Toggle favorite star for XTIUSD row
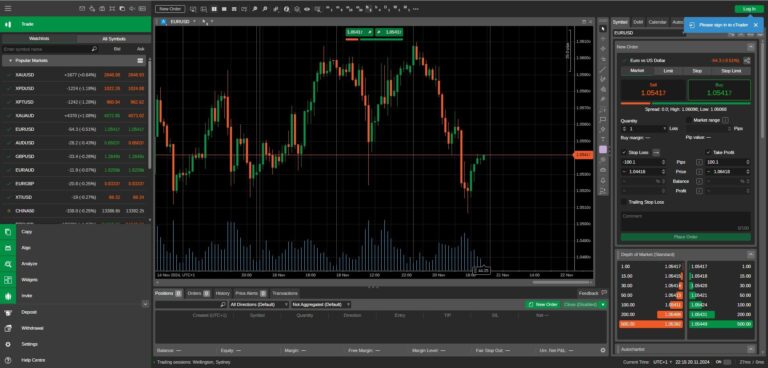Image resolution: width=768 pixels, height=368 pixels. pos(8,197)
